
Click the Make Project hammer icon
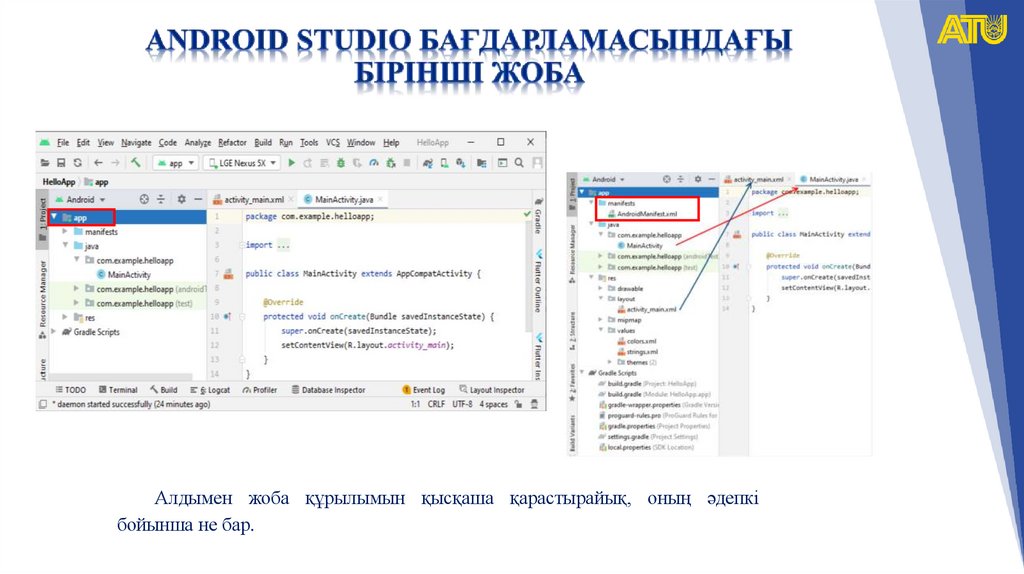pyautogui.click(x=135, y=163)
